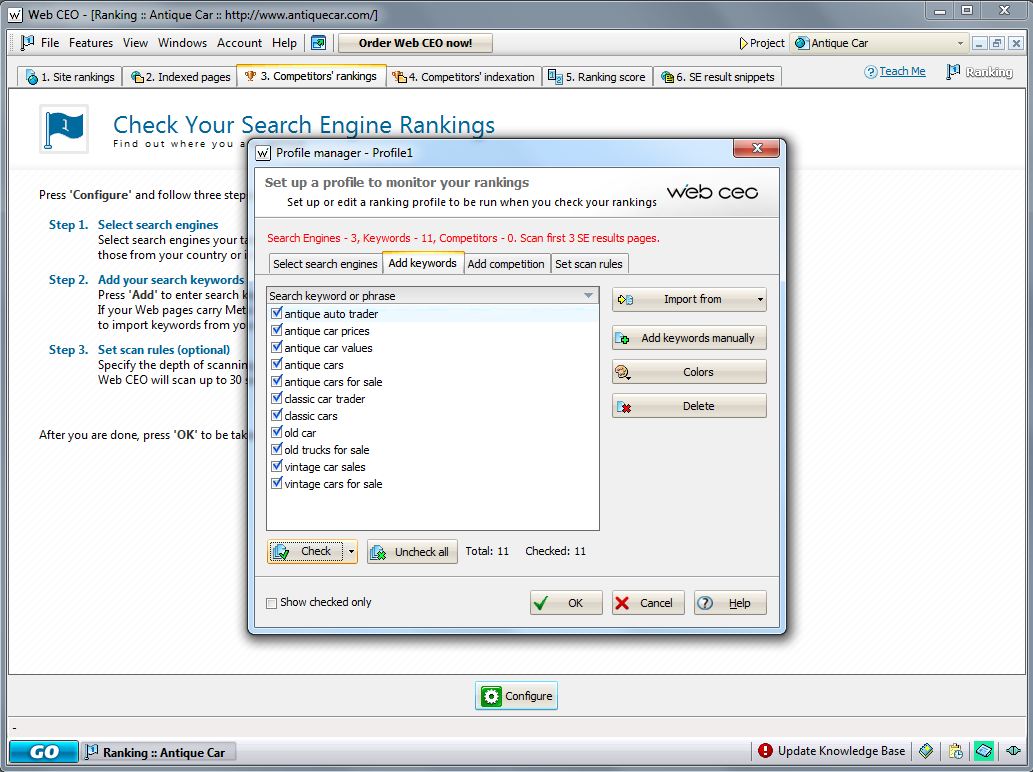
Task: Sort by the 'Search keyword or phrase' column header
Action: [432, 296]
